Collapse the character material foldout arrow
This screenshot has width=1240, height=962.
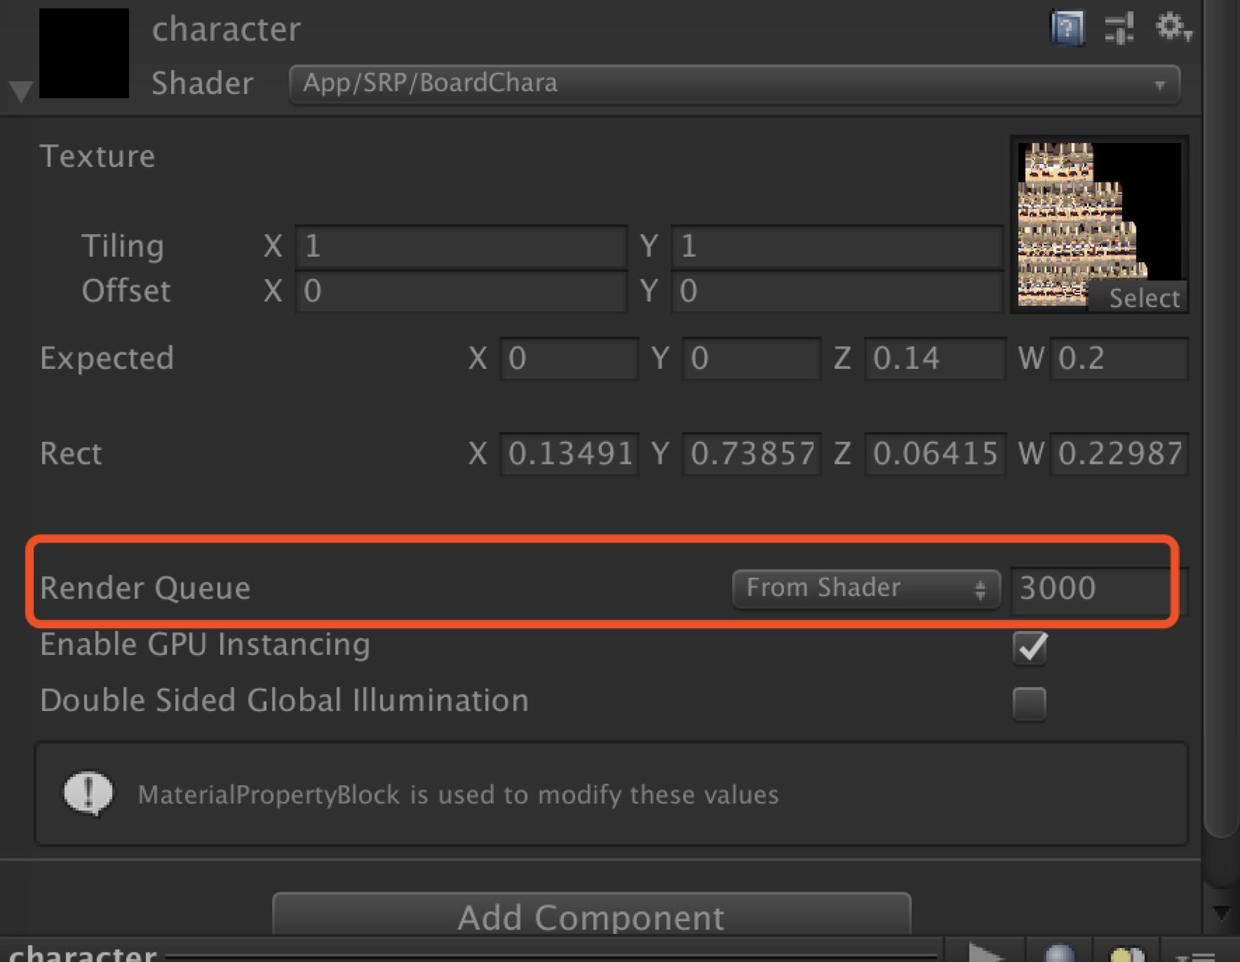click(20, 91)
